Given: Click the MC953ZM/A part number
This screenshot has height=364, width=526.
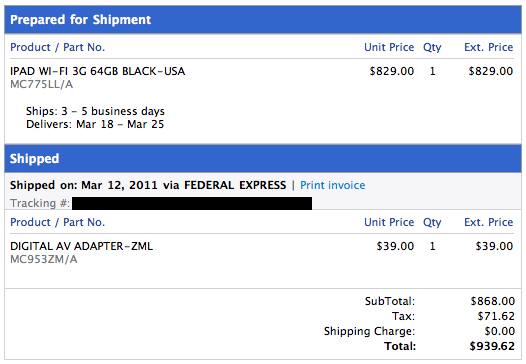Looking at the screenshot, I should pos(44,259).
